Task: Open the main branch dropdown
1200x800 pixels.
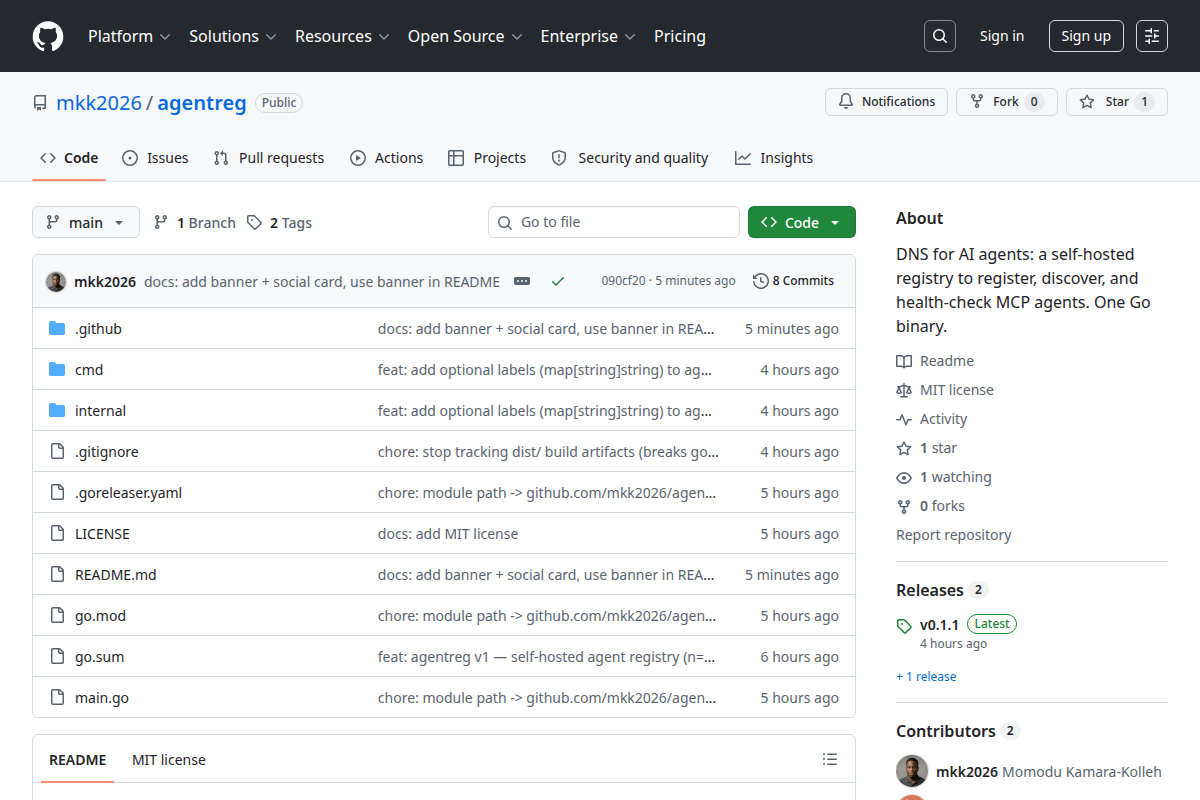Action: pyautogui.click(x=86, y=222)
